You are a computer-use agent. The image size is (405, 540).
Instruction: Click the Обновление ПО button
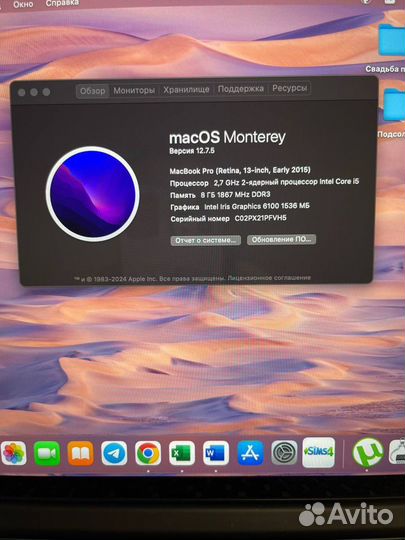tap(281, 240)
